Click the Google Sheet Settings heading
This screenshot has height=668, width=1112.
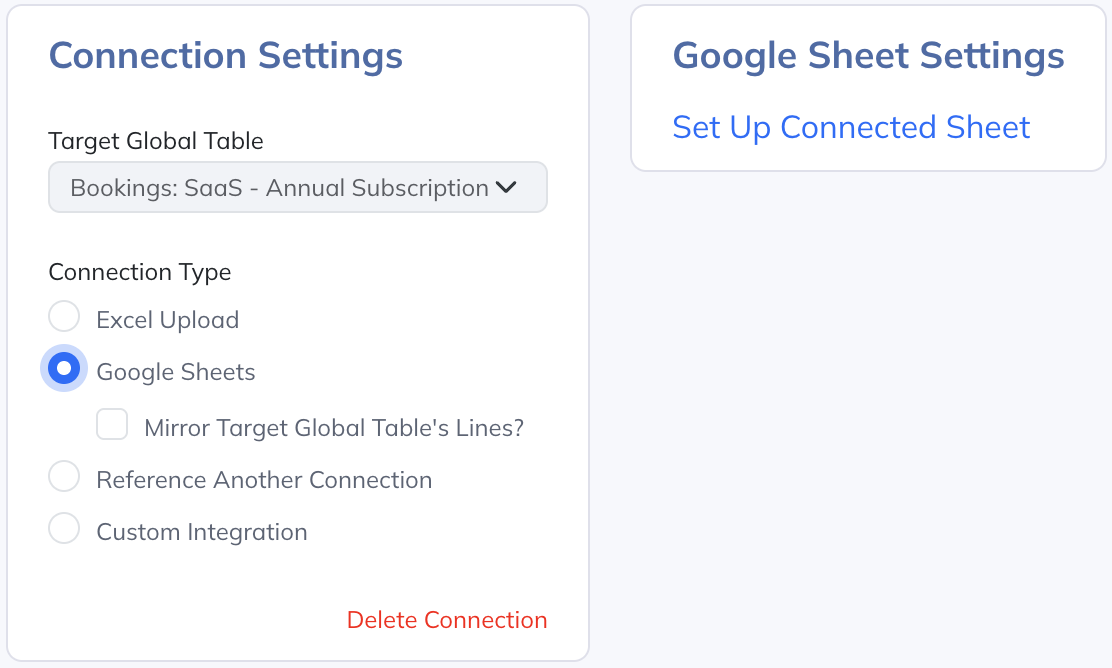pos(868,55)
